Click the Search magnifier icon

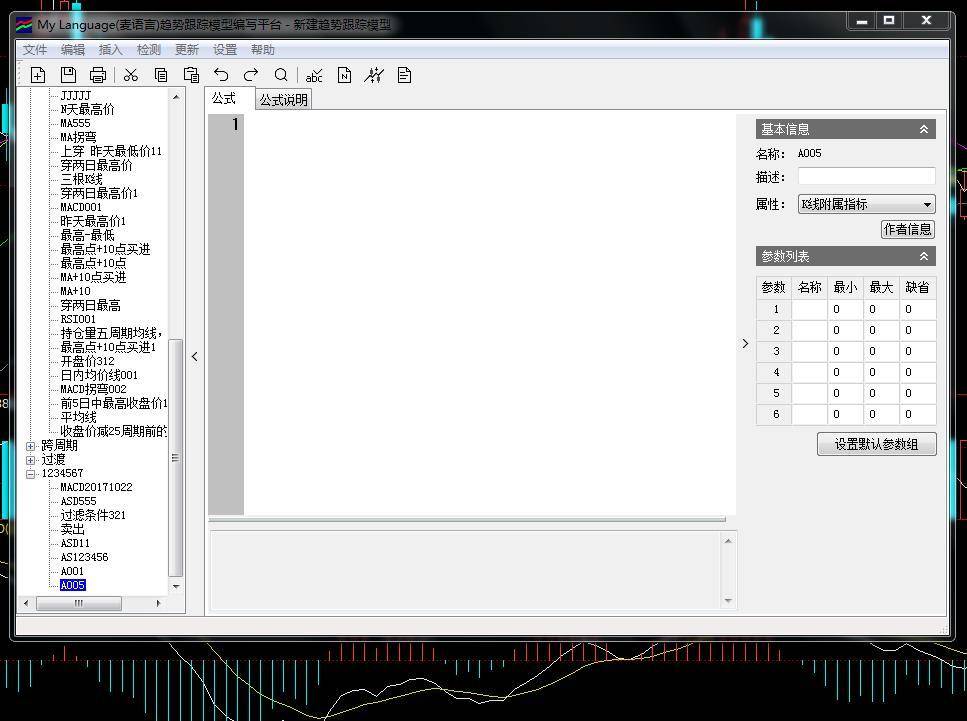pos(281,75)
